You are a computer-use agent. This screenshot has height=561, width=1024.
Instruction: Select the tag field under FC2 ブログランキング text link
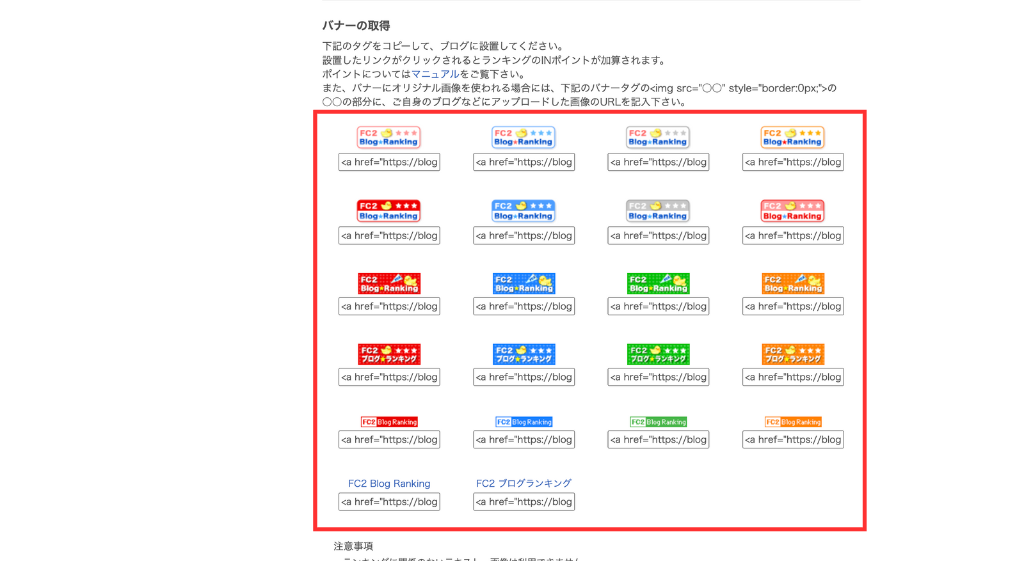(x=524, y=502)
